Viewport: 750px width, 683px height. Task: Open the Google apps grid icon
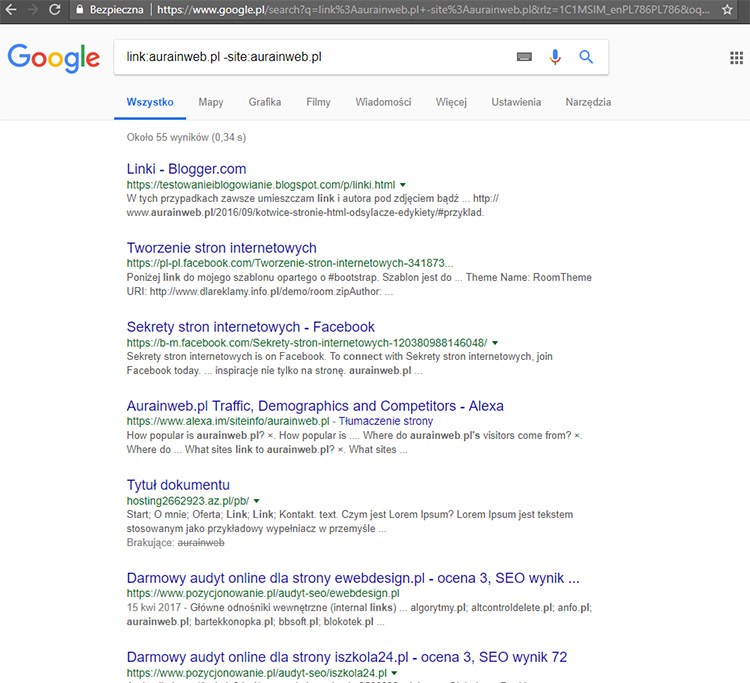coord(737,58)
